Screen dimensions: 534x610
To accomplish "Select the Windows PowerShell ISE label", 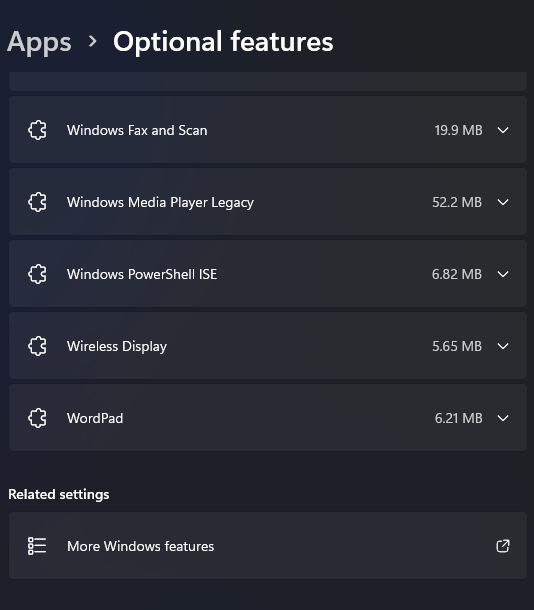I will [x=142, y=274].
